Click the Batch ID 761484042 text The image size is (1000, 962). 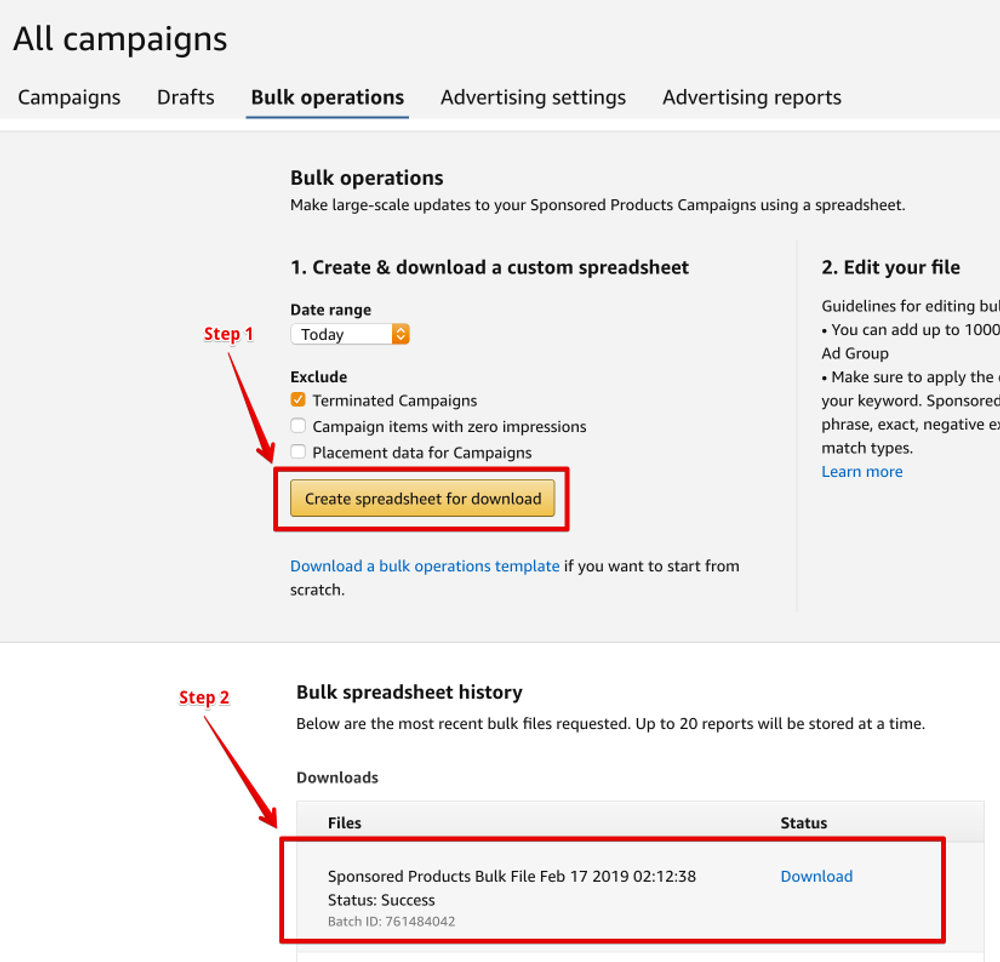coord(391,921)
